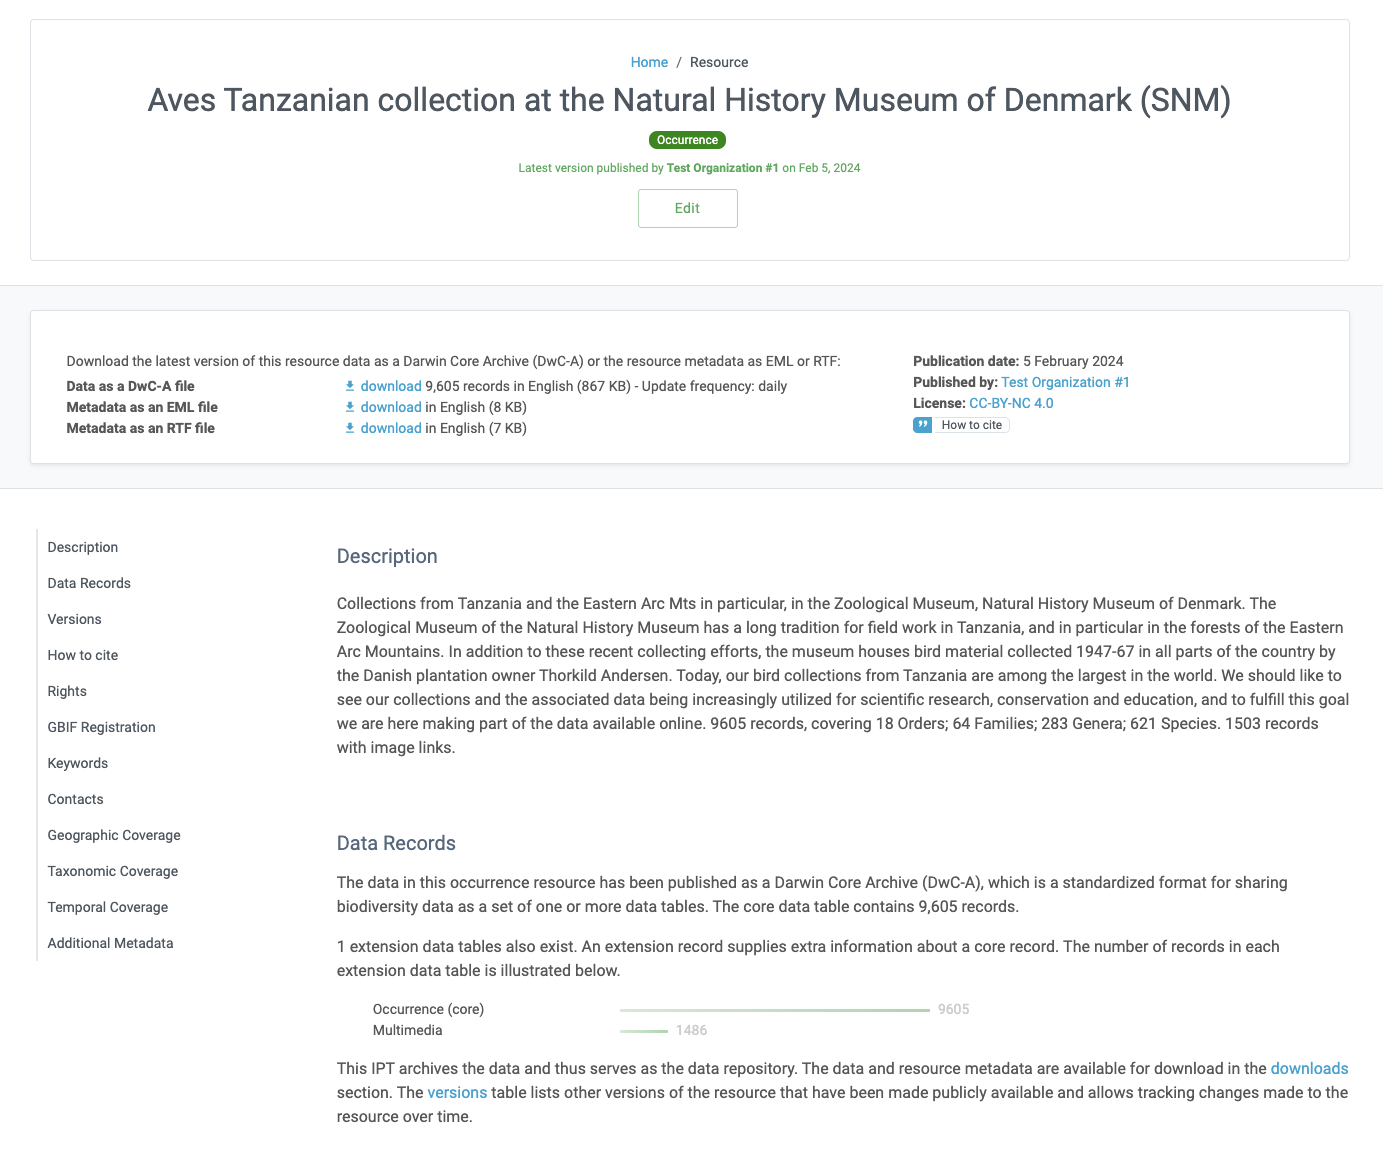Jump to Taxonomic Coverage section
This screenshot has height=1164, width=1383.
pos(113,871)
